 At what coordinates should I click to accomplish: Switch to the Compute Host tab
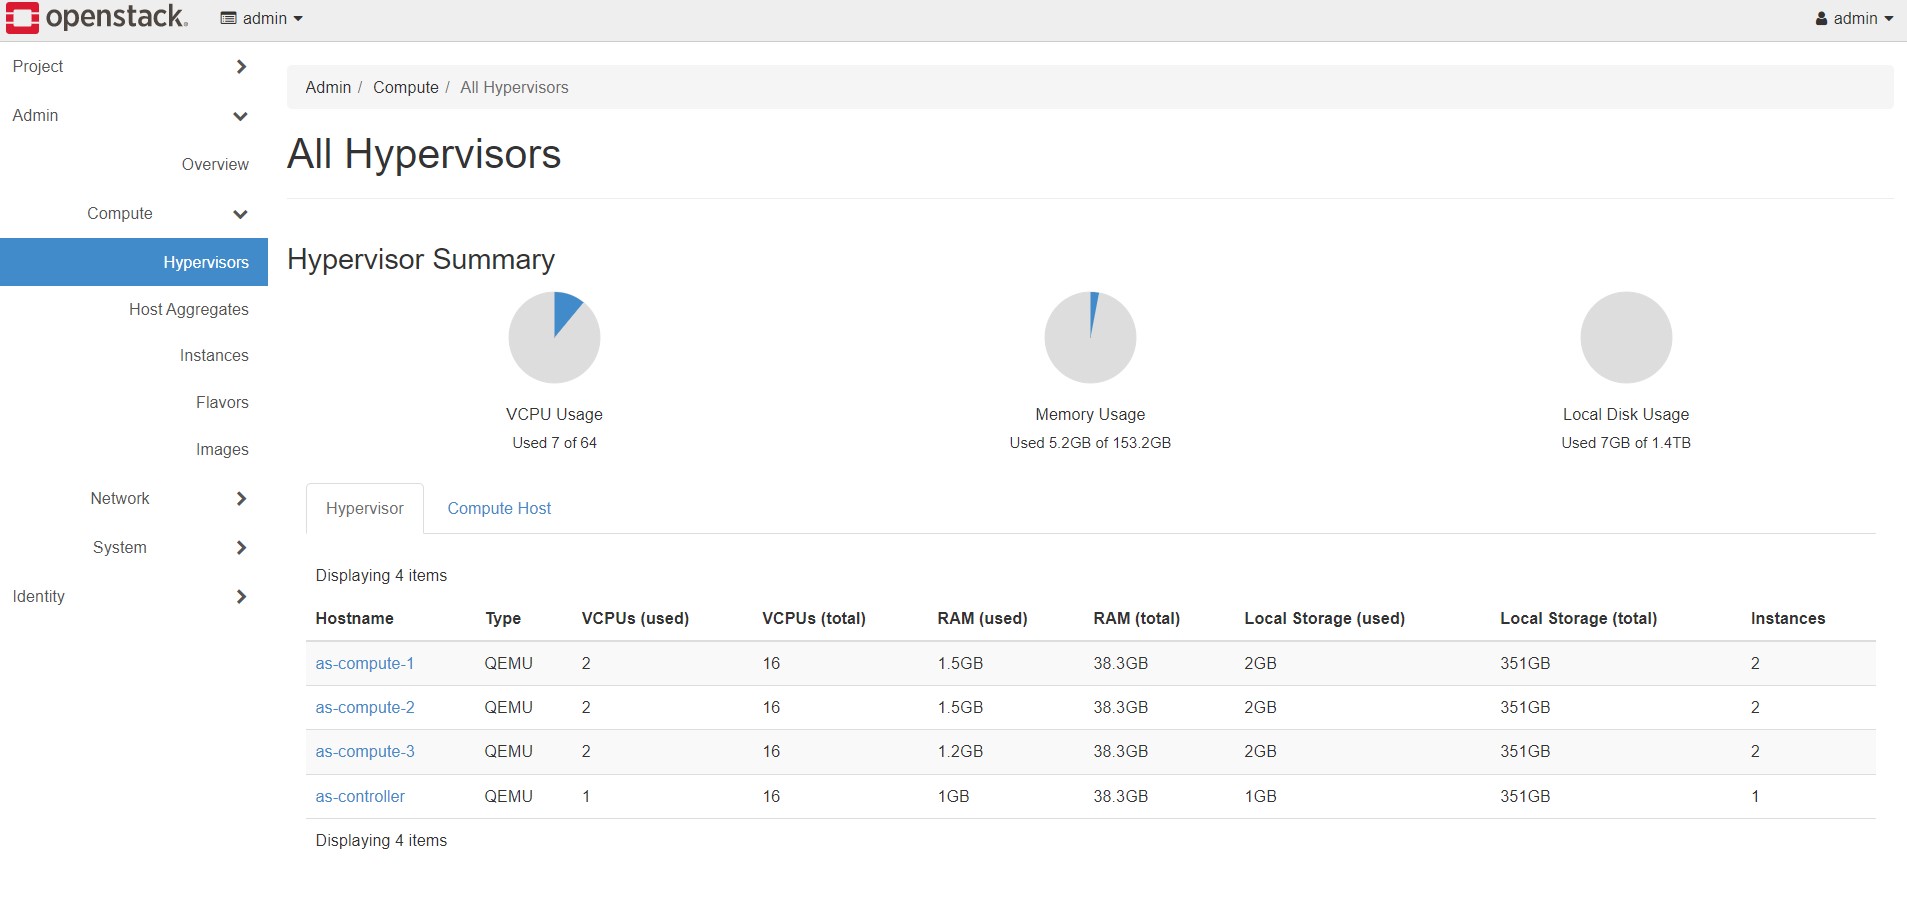point(499,509)
